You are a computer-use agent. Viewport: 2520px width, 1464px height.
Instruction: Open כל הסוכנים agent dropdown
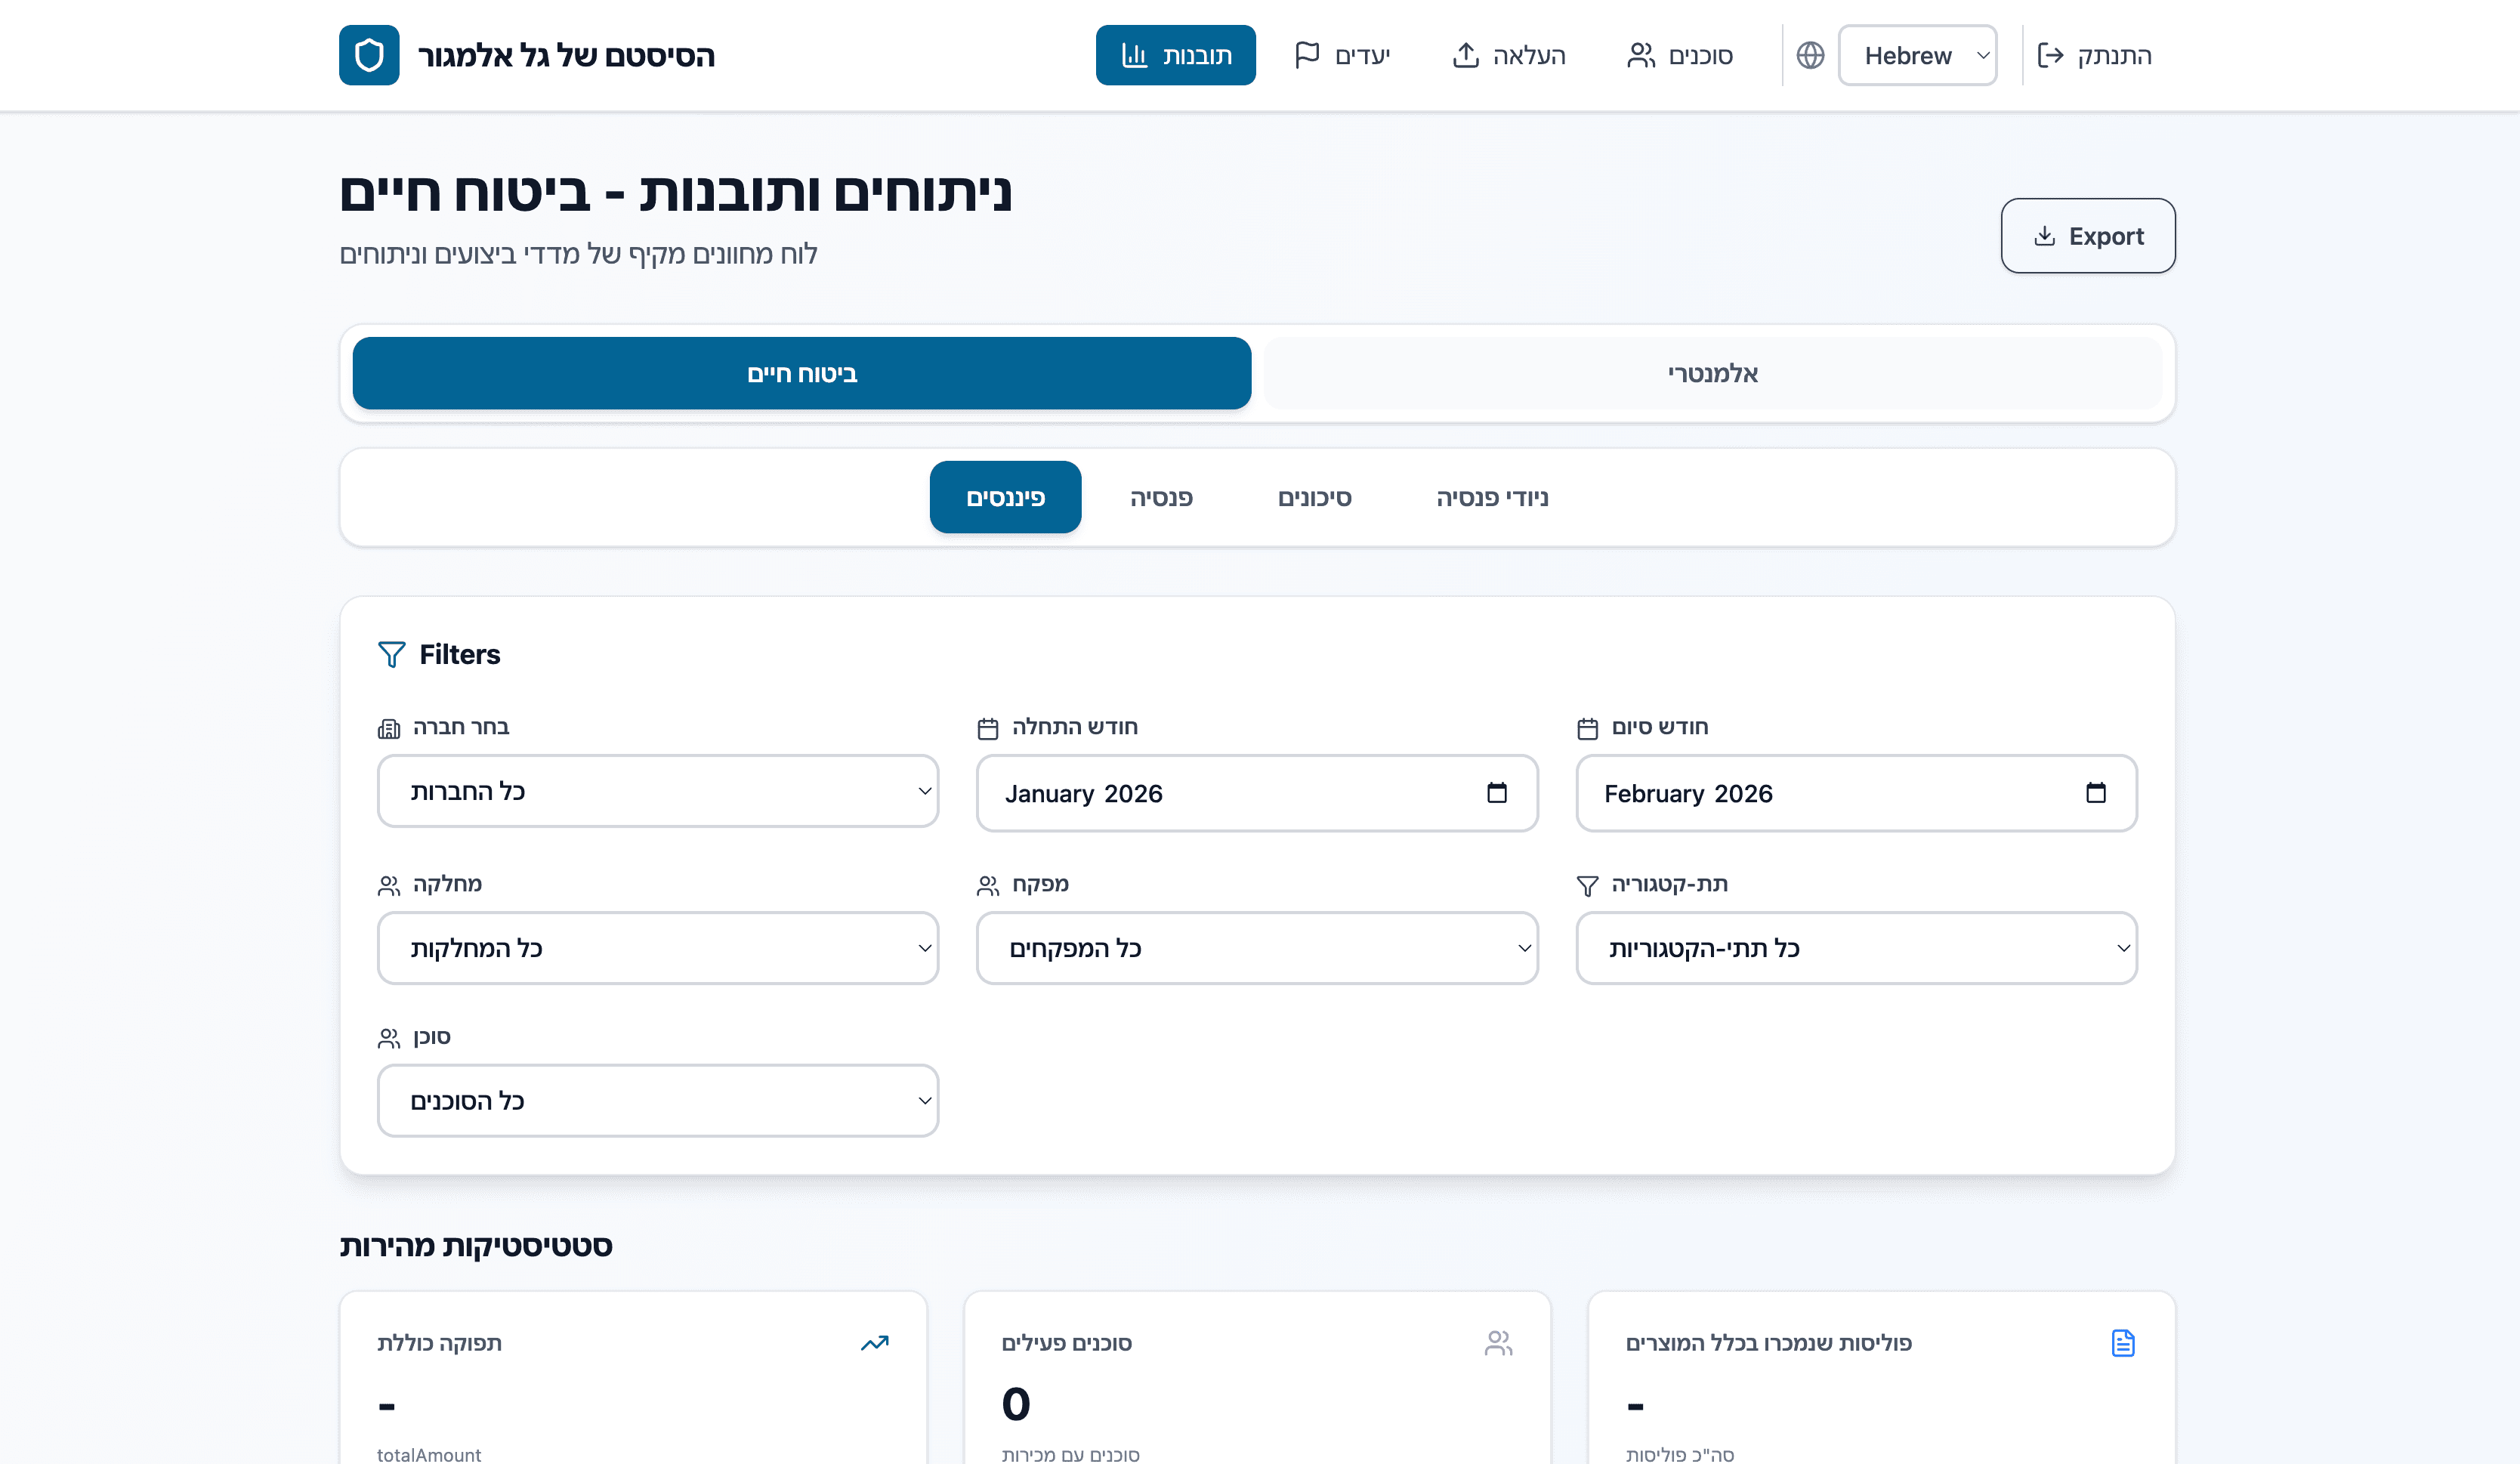657,1101
